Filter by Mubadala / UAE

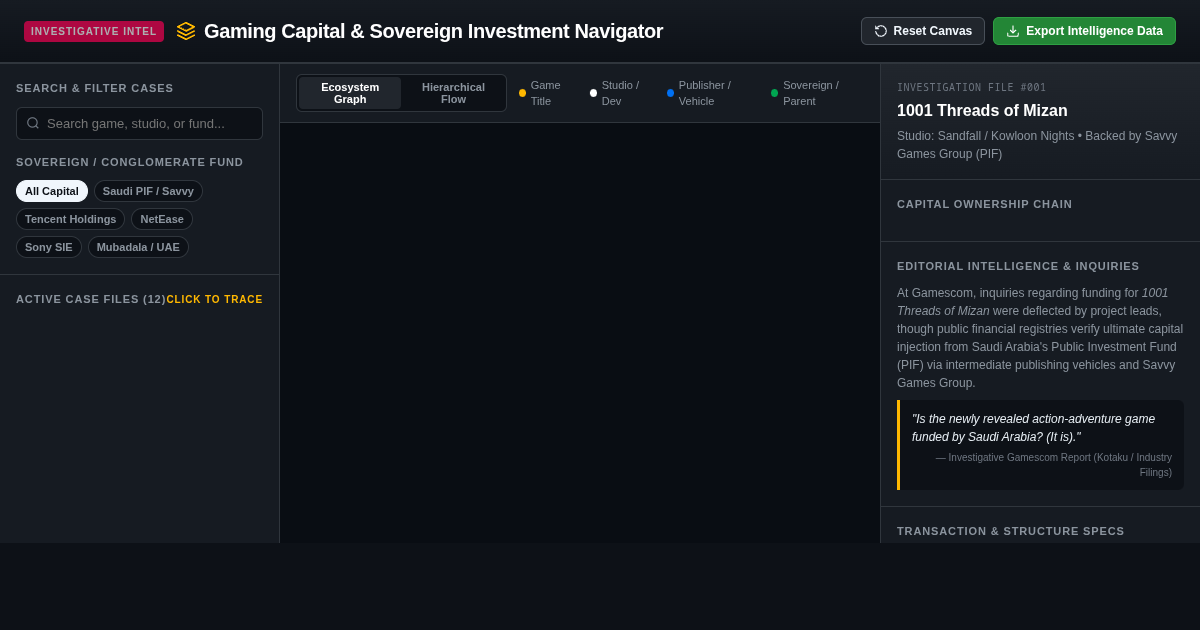pos(138,247)
